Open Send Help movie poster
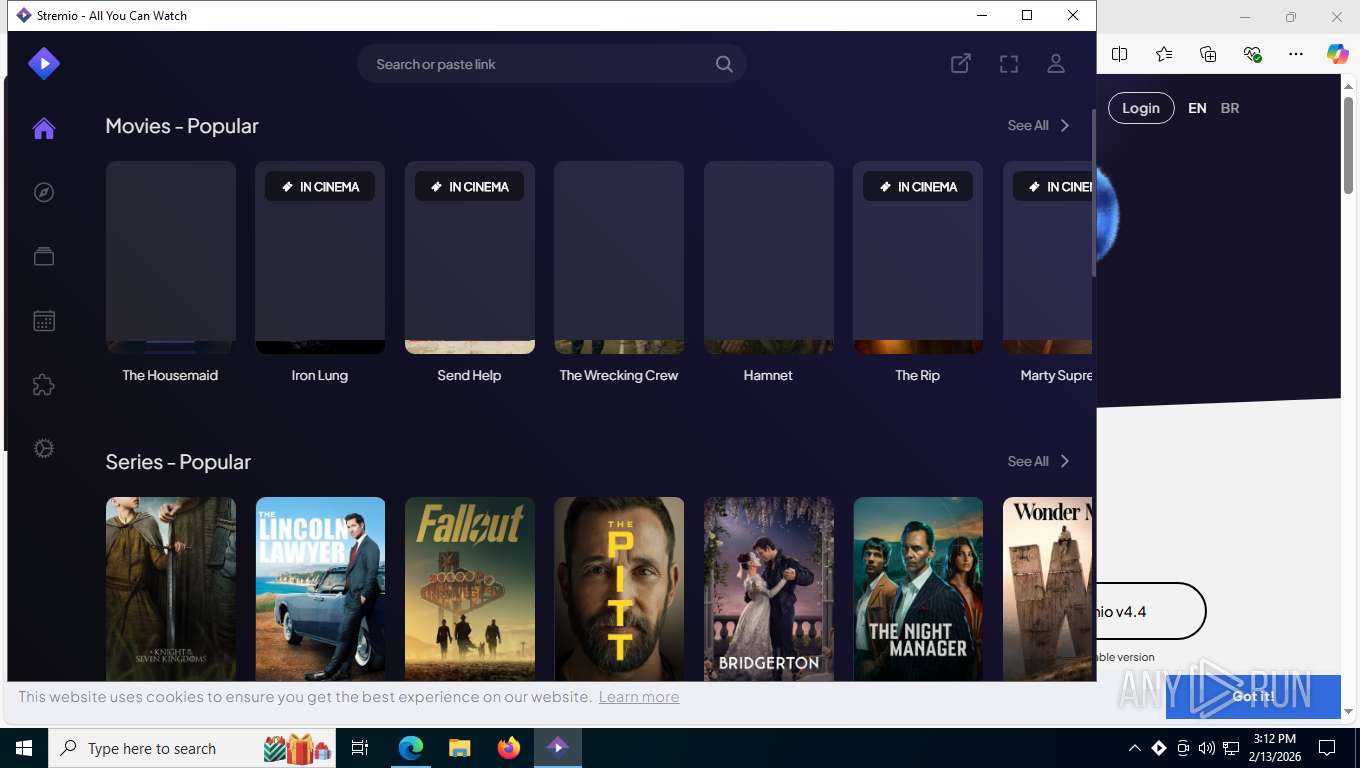 click(x=470, y=257)
